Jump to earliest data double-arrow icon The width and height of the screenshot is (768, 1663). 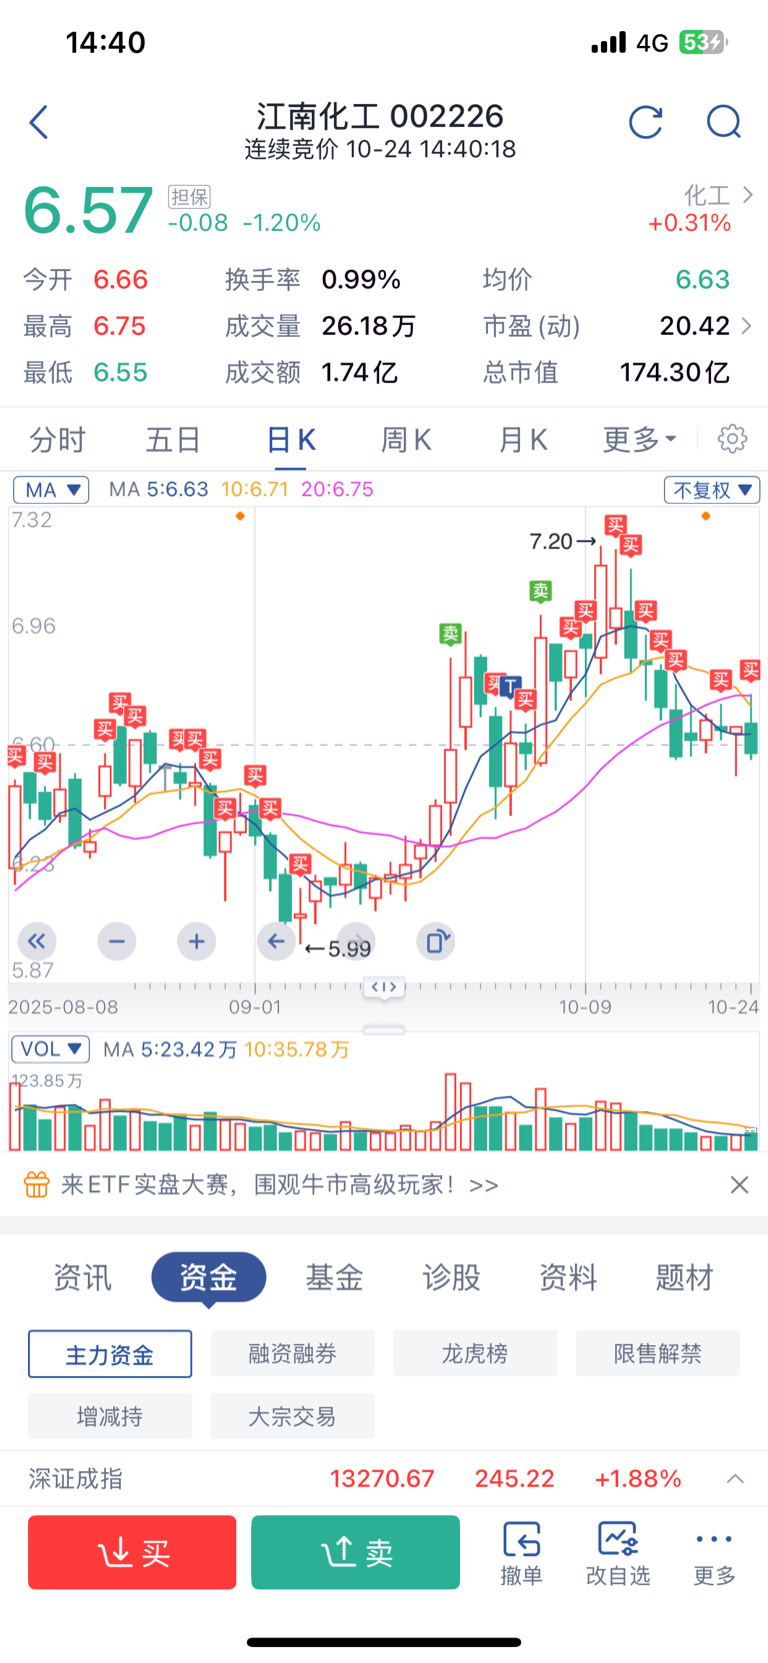tap(37, 941)
